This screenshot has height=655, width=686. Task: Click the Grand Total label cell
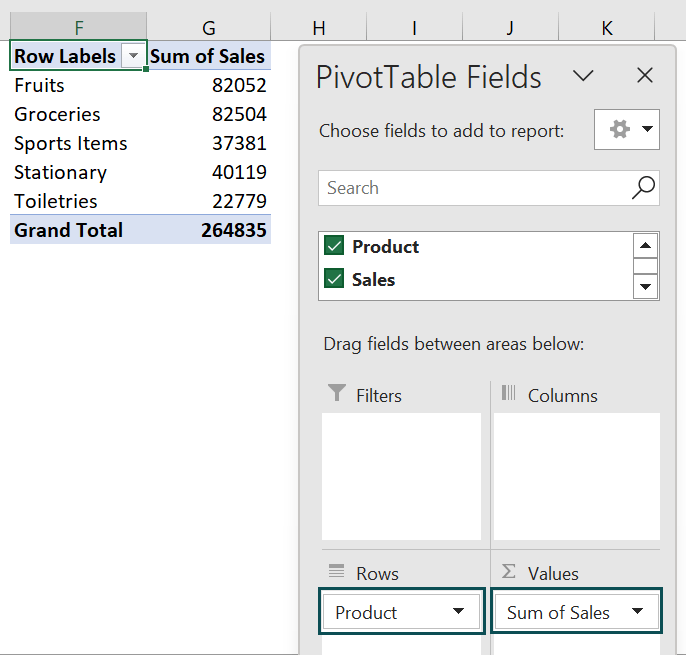tap(78, 230)
